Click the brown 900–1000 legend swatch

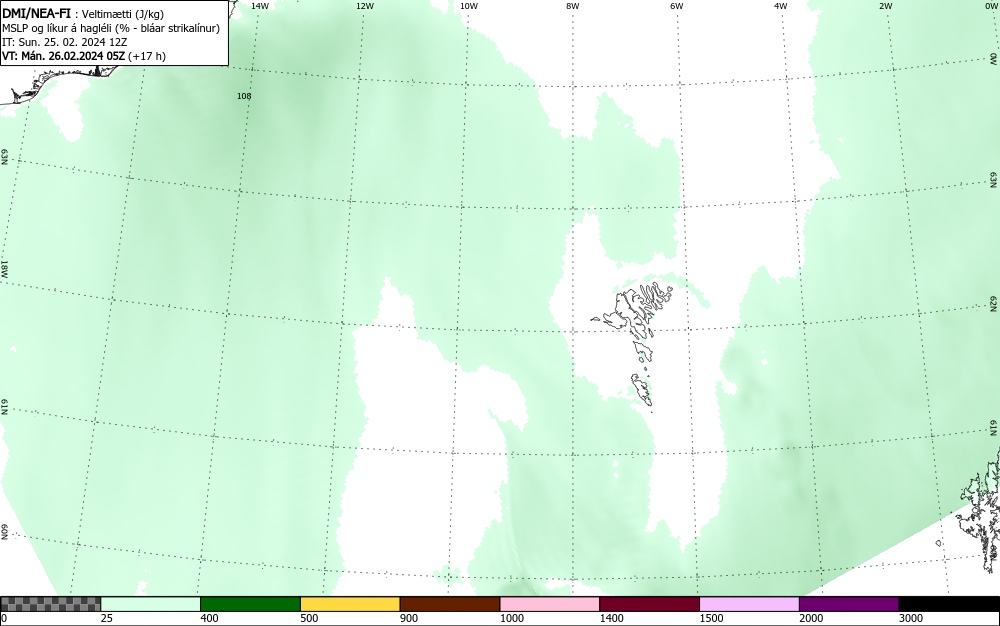450,604
